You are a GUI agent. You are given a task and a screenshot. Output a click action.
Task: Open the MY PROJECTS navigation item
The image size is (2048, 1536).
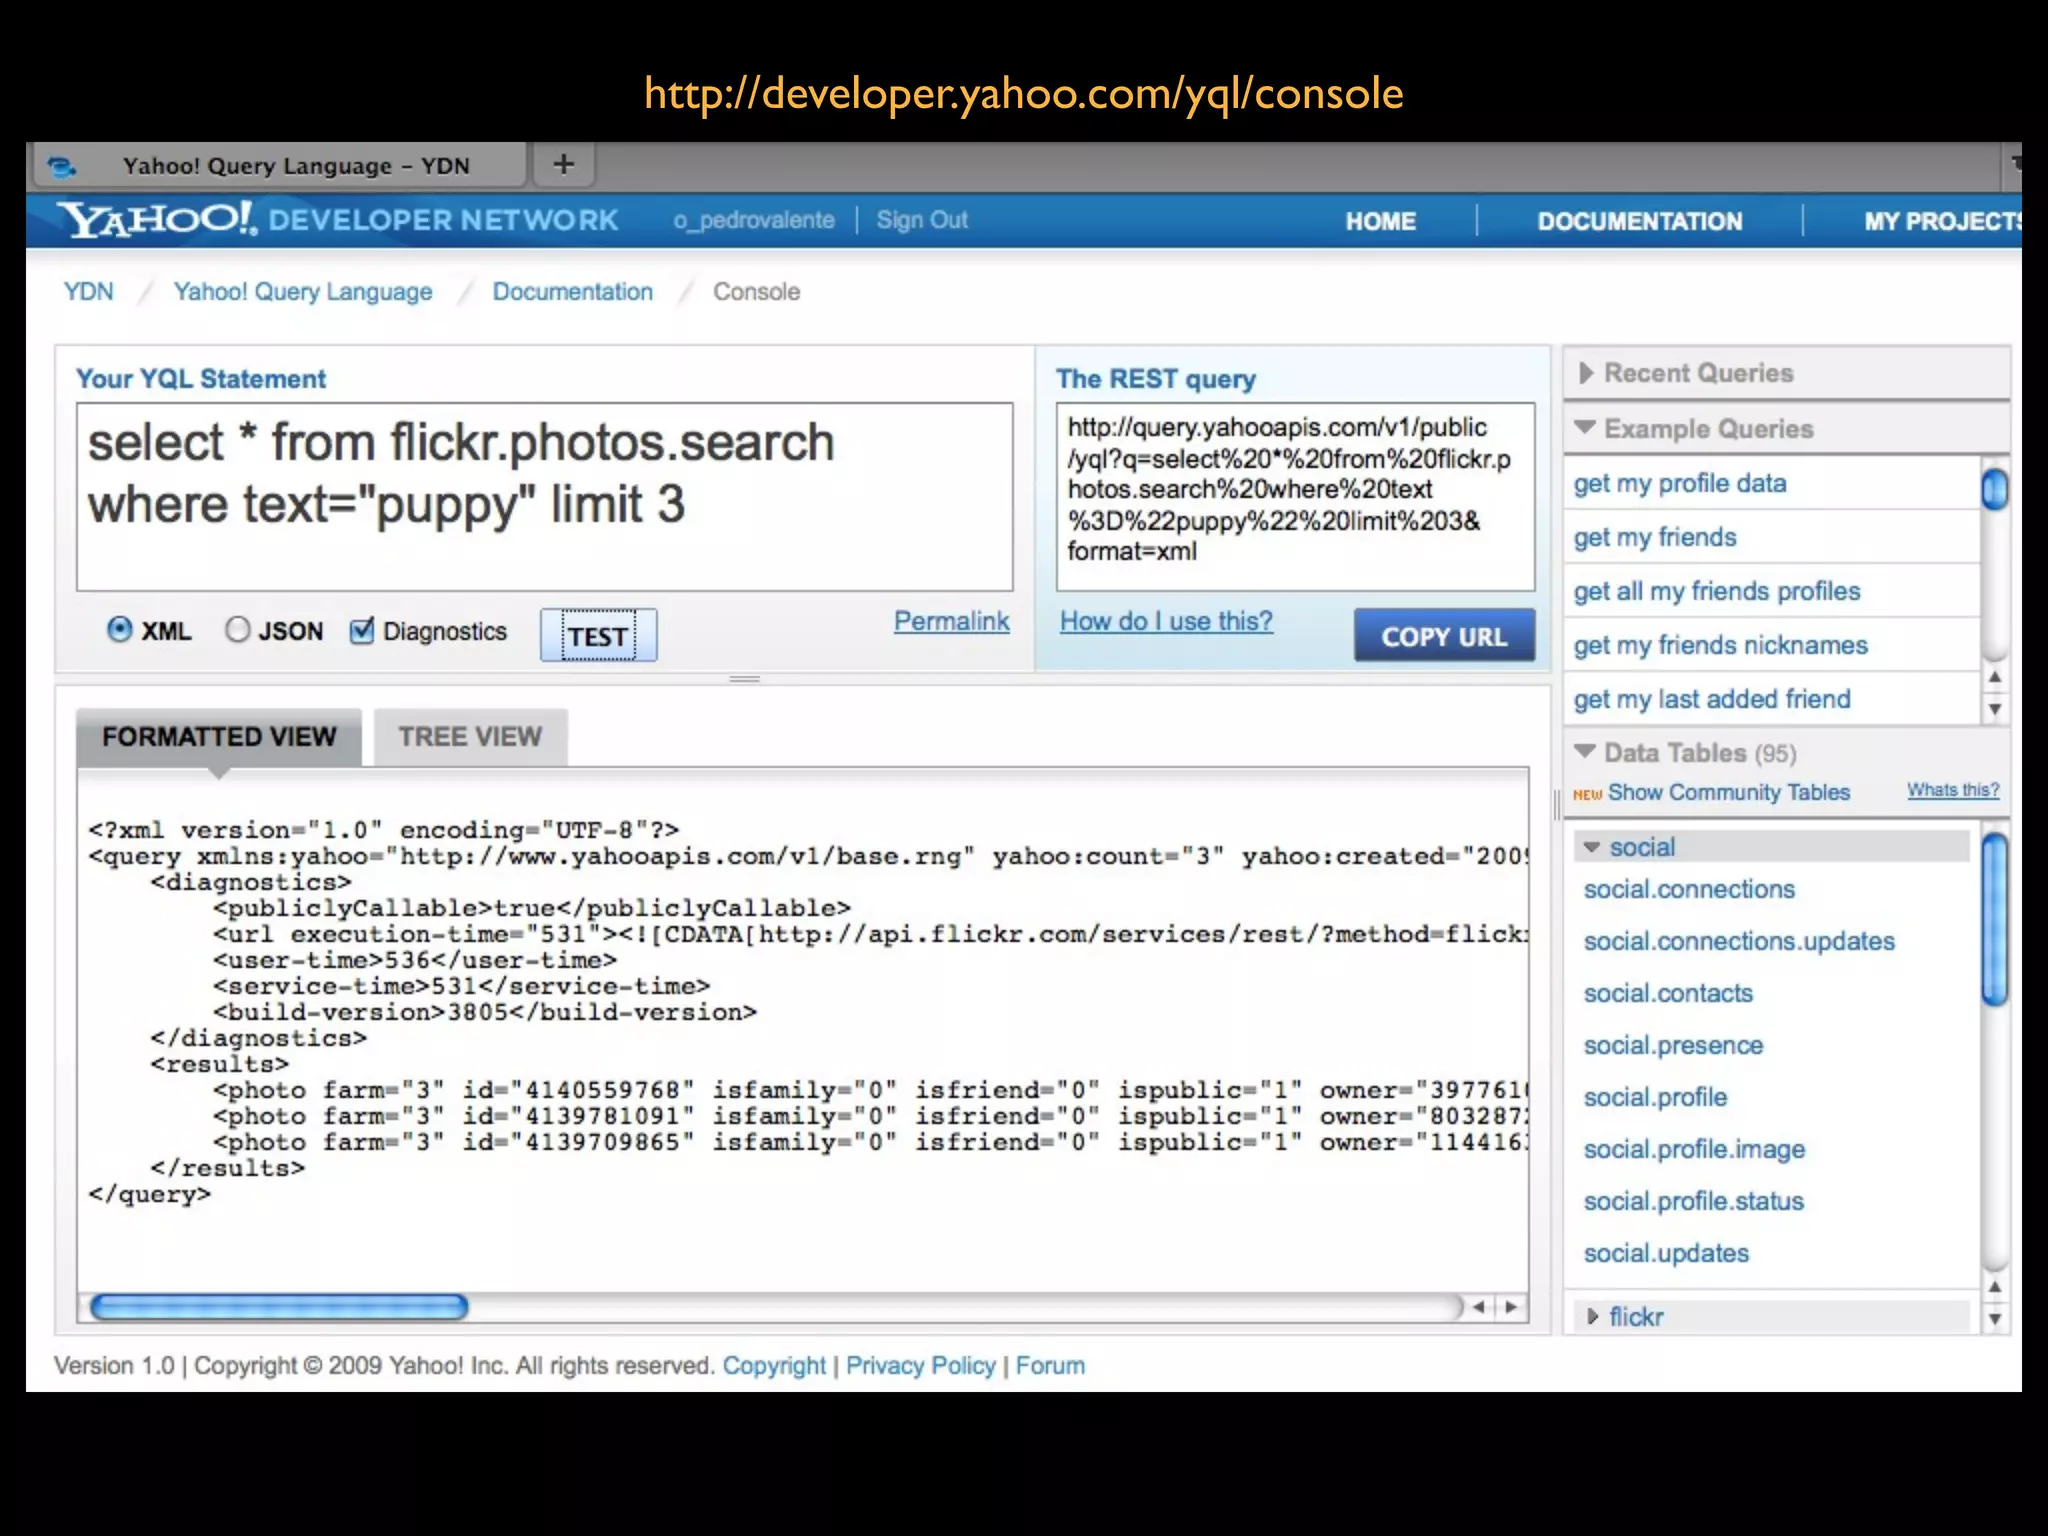1942,221
